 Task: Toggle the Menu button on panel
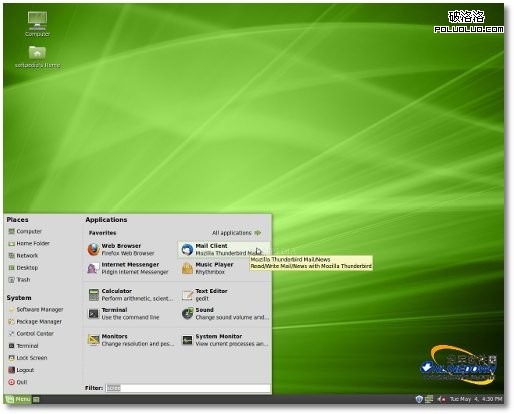[18, 399]
